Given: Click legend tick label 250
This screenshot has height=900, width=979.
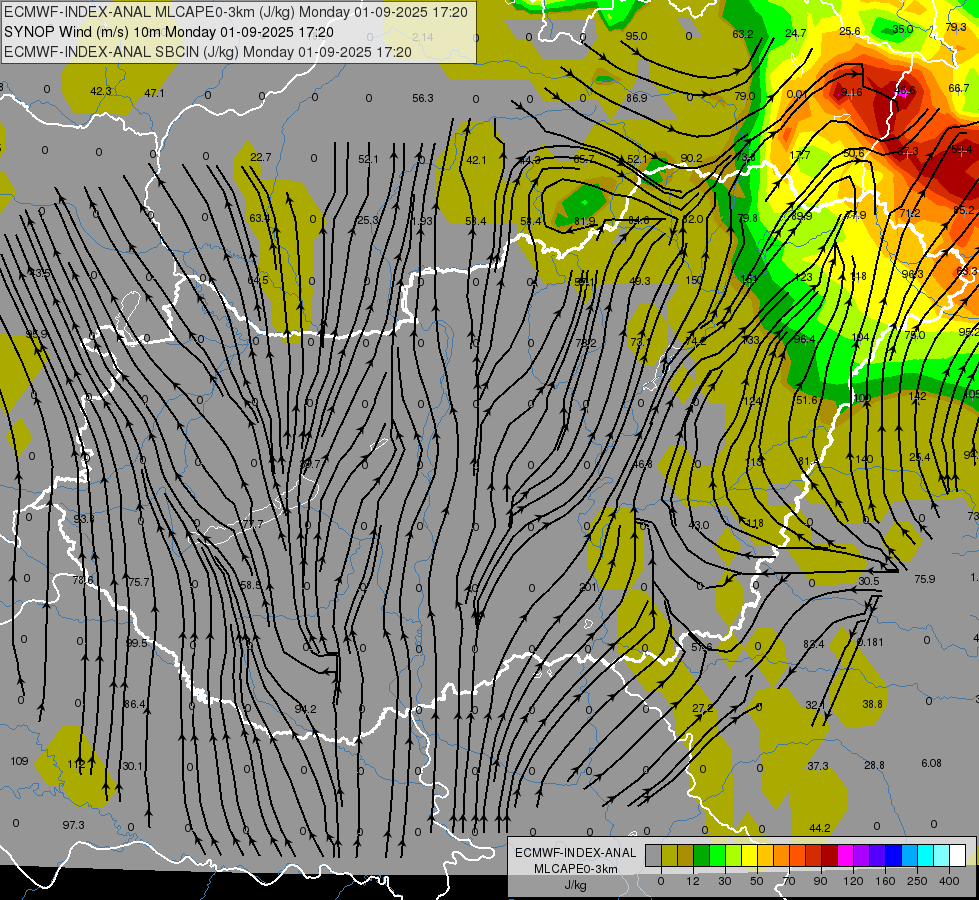Looking at the screenshot, I should coord(917,881).
